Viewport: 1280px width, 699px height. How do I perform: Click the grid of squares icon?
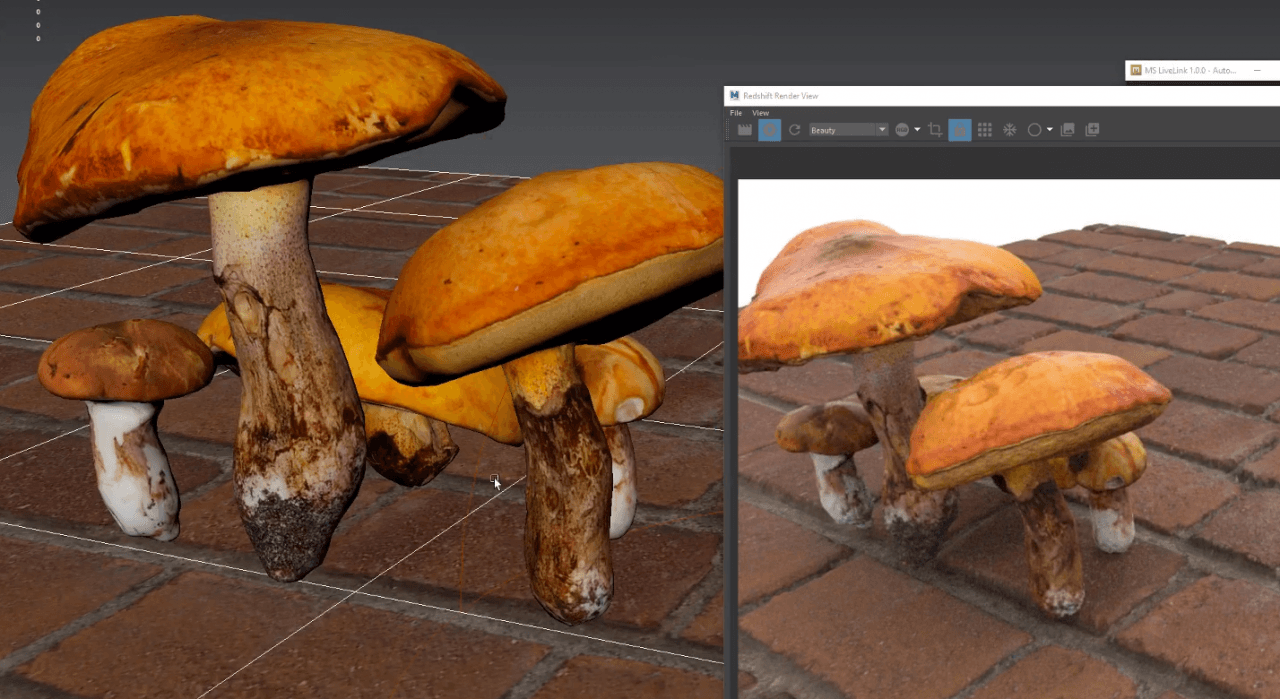(984, 130)
